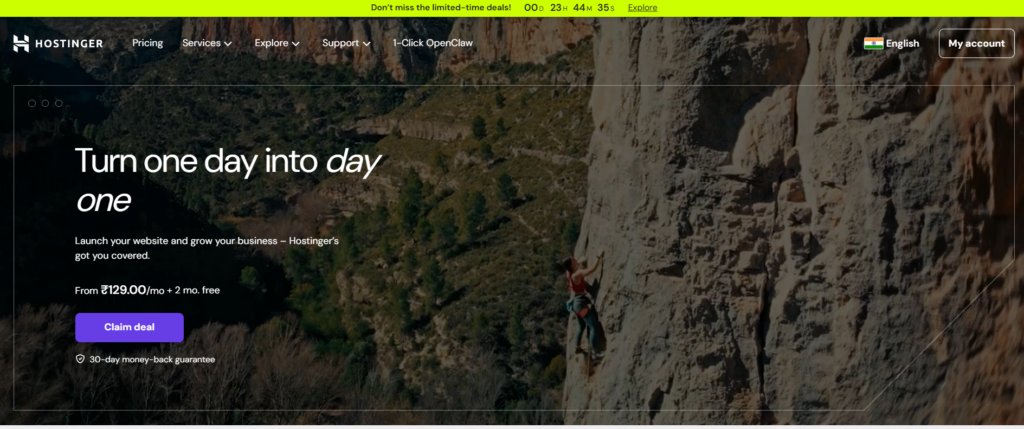Click the Hostinger H logo icon
The height and width of the screenshot is (429, 1024).
point(21,43)
